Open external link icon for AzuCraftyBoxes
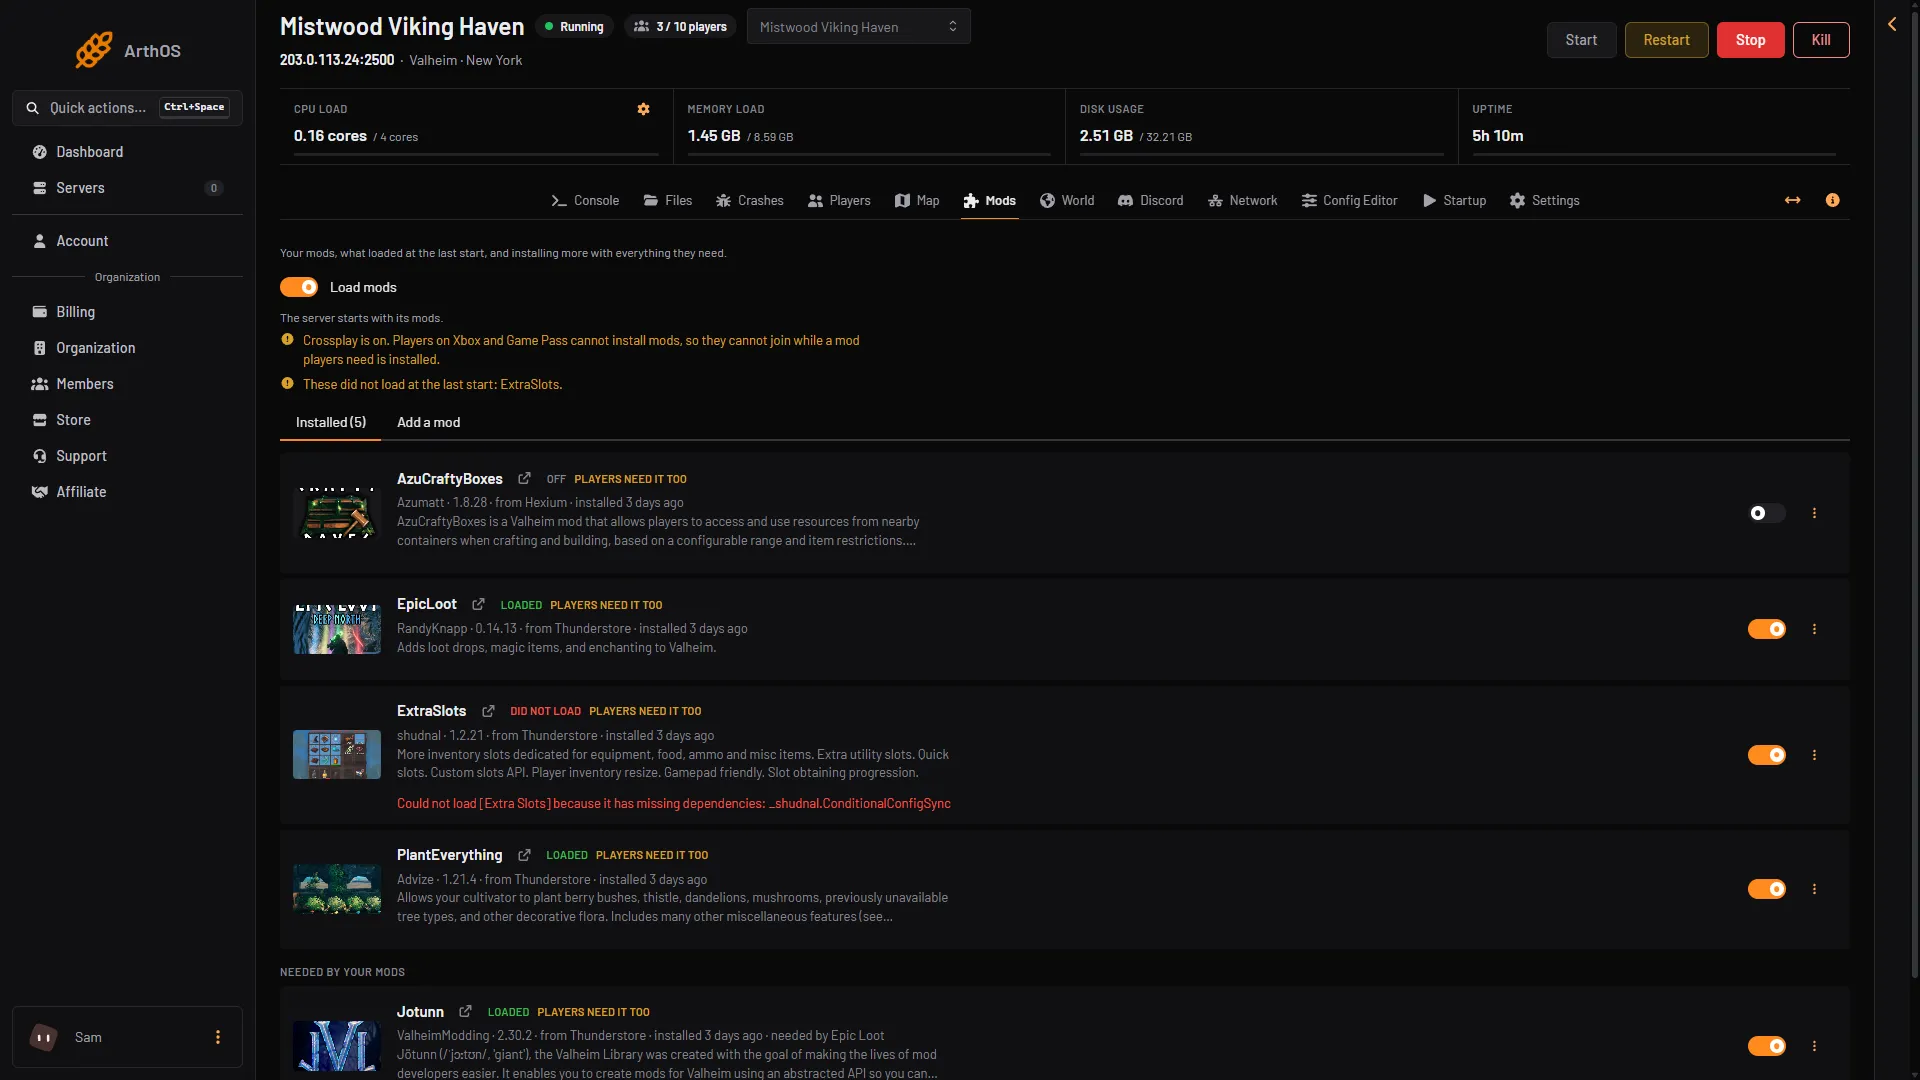1920x1080 pixels. [x=524, y=479]
